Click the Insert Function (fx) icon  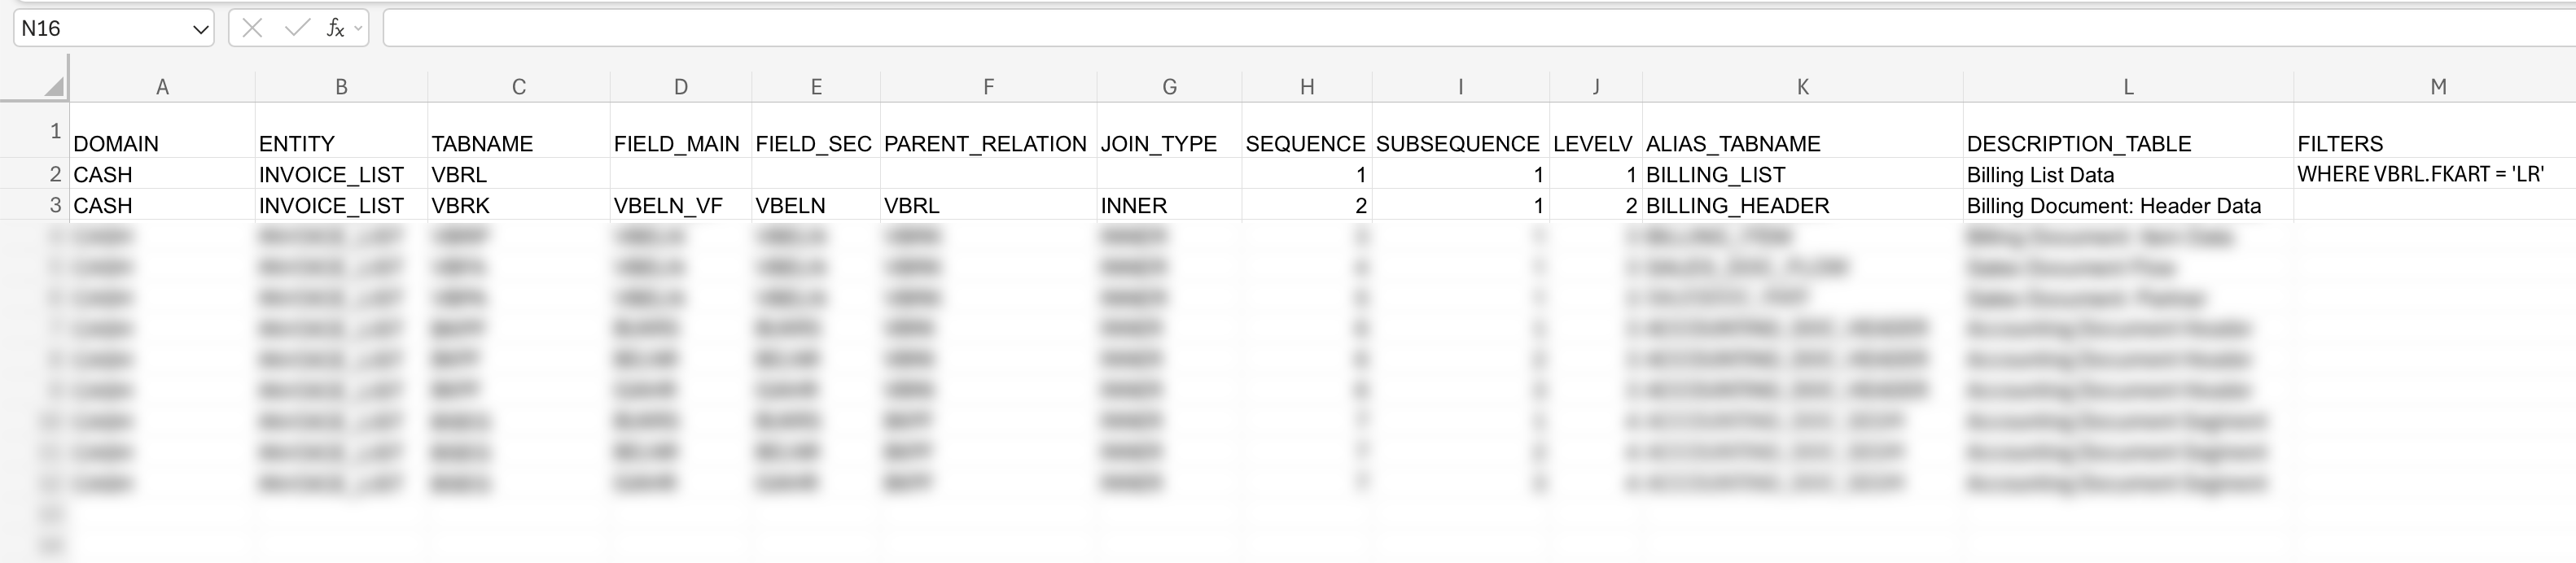(x=335, y=27)
